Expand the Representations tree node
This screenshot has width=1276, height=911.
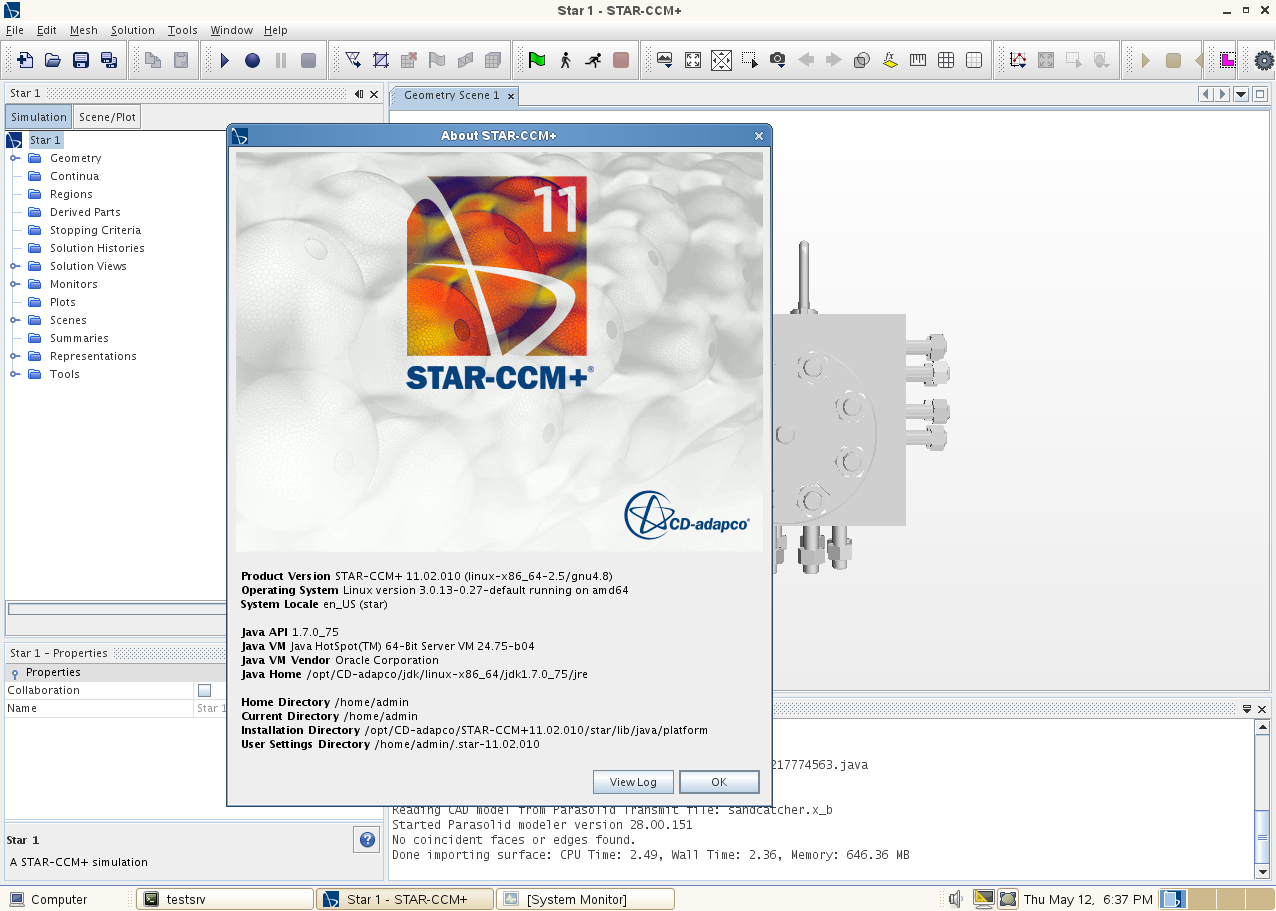click(x=15, y=356)
